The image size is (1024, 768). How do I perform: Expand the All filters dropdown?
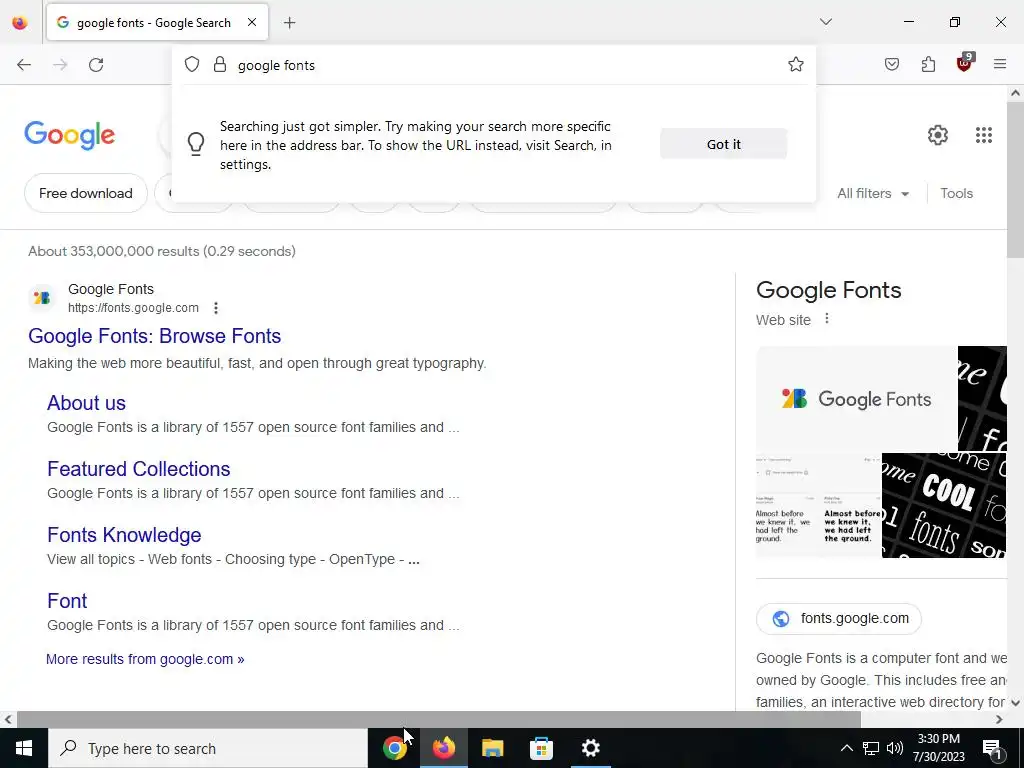[873, 193]
